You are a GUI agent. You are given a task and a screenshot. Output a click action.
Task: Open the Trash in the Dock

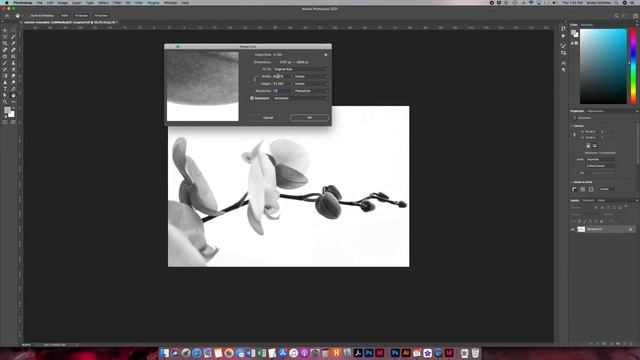475,353
